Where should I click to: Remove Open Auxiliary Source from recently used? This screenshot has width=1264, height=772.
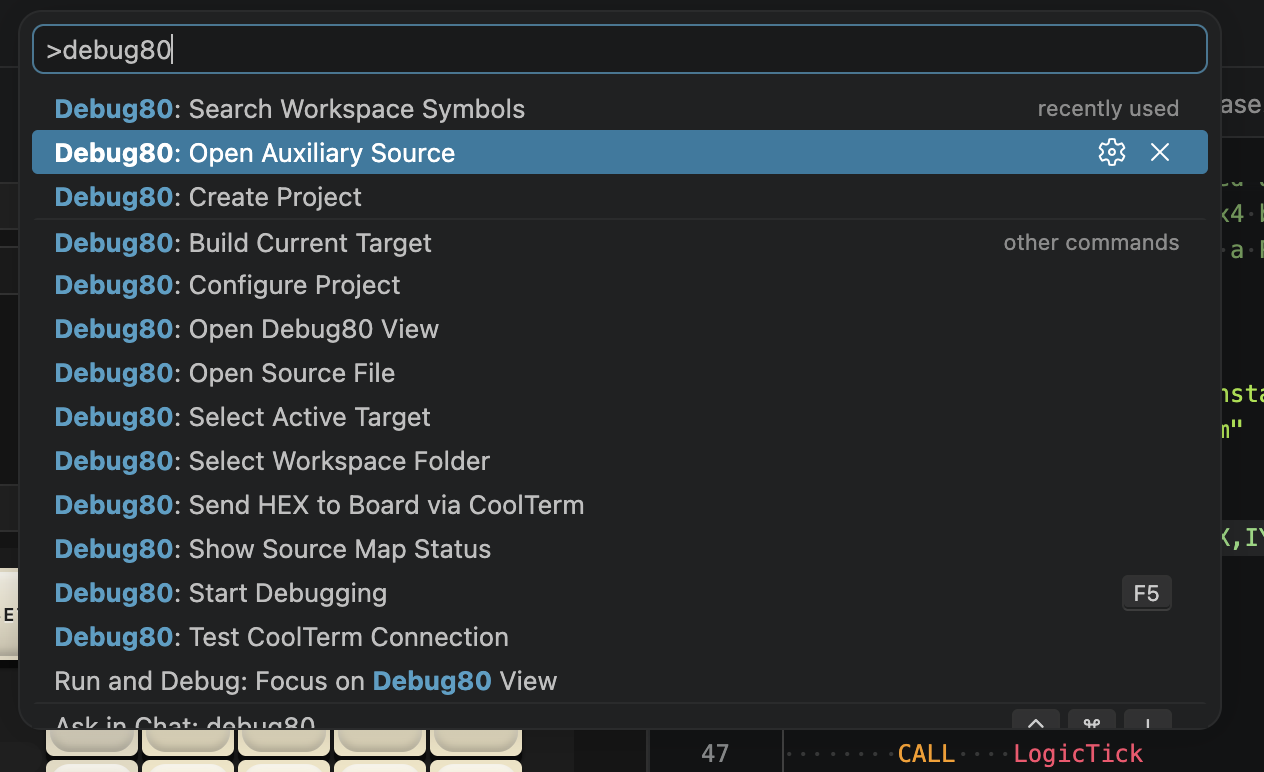coord(1159,152)
